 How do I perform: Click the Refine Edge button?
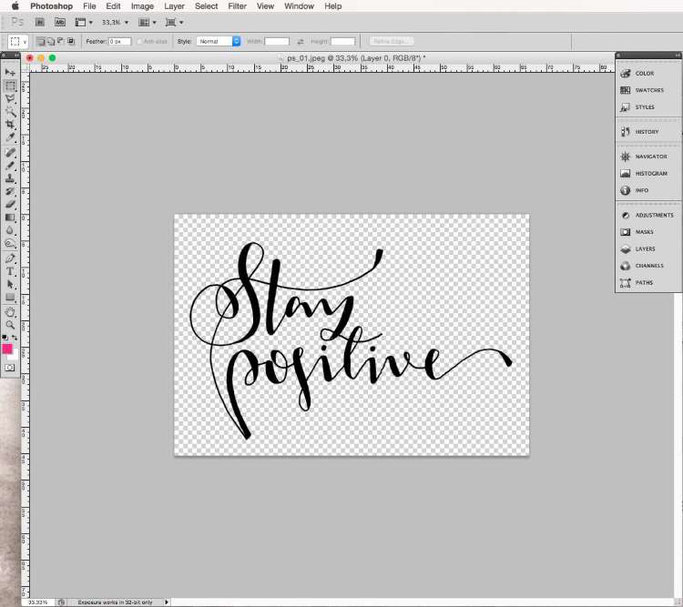click(392, 41)
